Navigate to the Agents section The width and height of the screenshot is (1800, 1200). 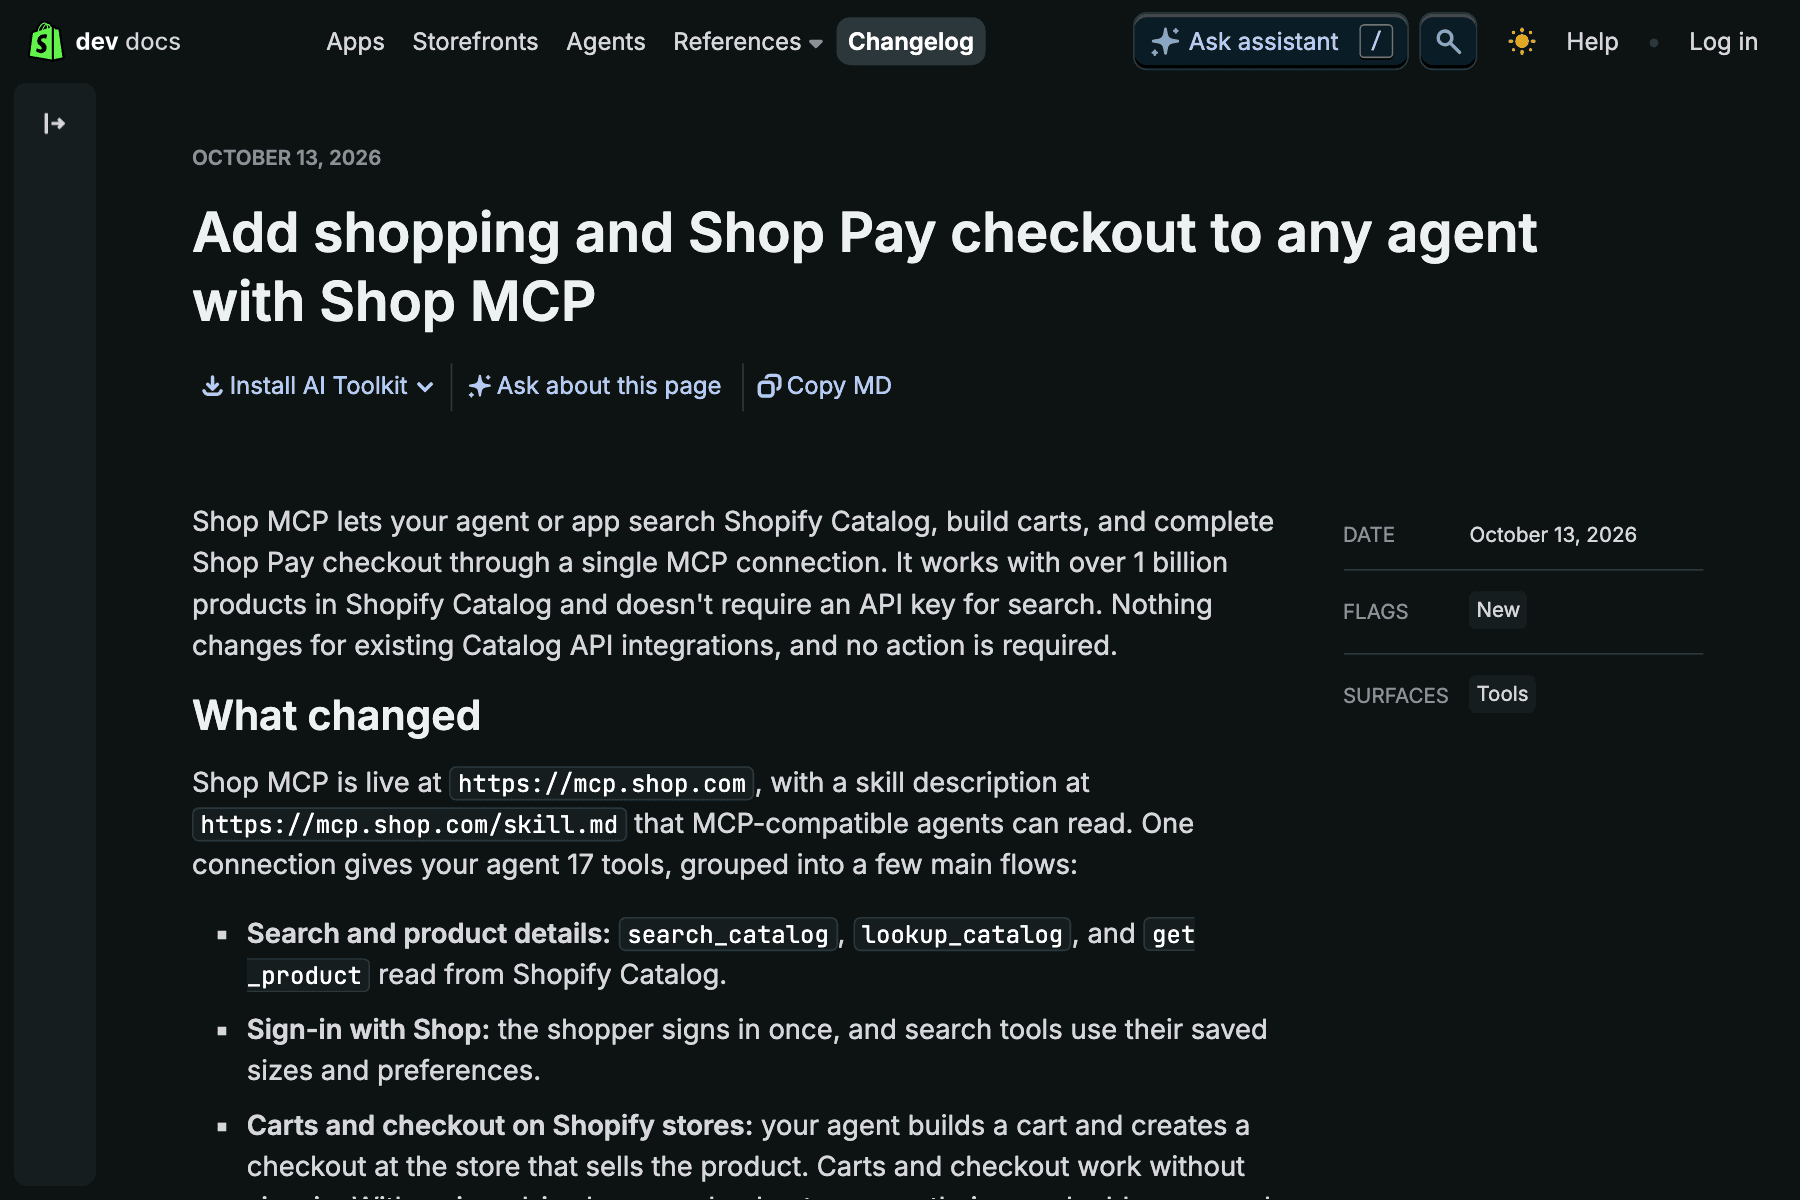[x=605, y=42]
